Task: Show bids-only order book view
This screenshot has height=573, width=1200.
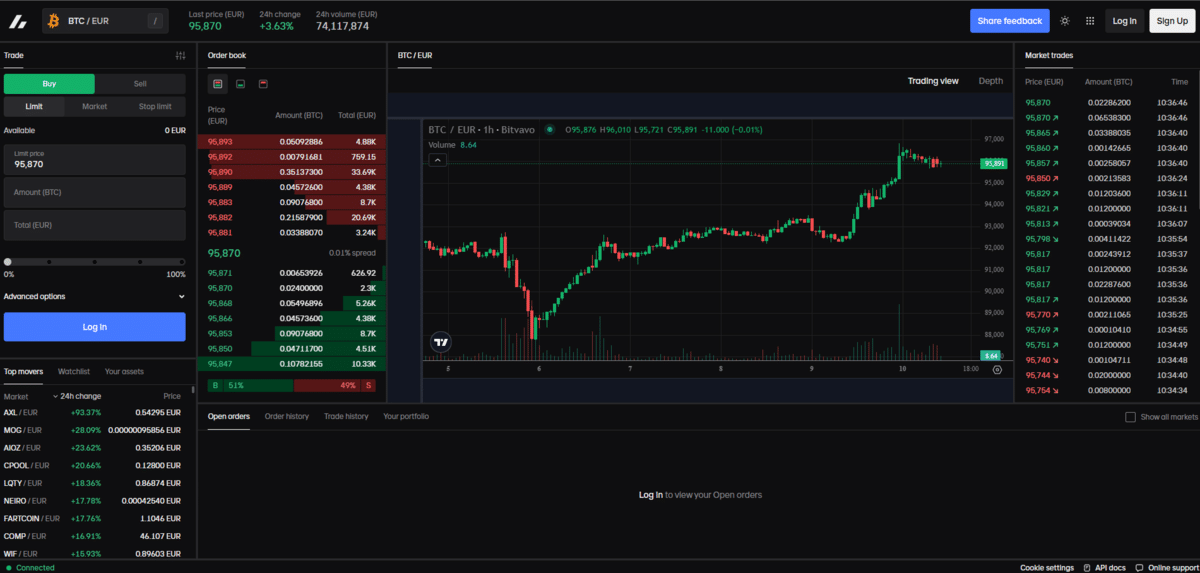Action: pyautogui.click(x=241, y=84)
